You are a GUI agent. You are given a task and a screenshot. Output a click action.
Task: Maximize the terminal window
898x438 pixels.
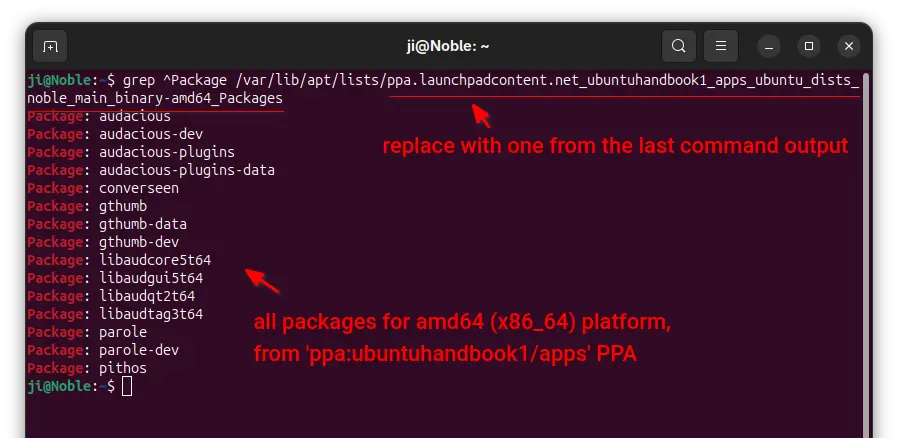click(809, 46)
